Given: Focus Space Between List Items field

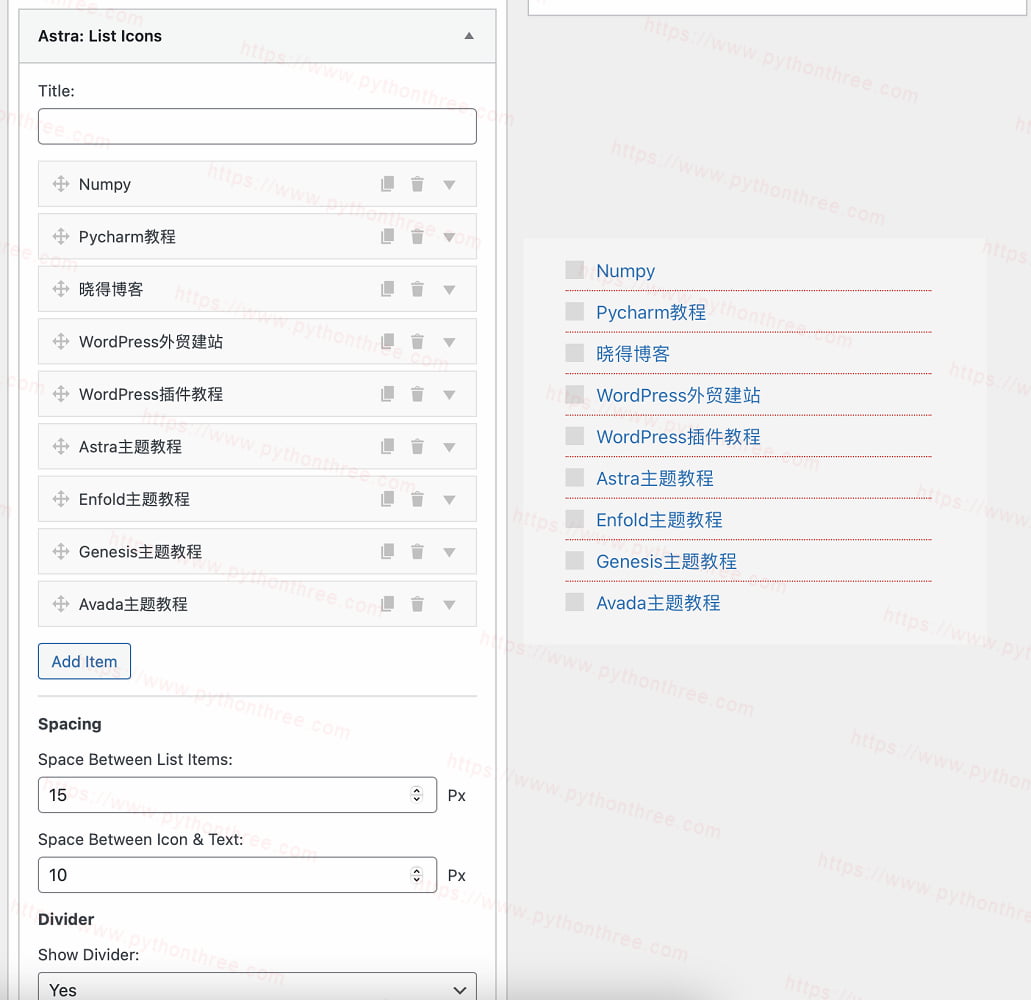Looking at the screenshot, I should (237, 795).
